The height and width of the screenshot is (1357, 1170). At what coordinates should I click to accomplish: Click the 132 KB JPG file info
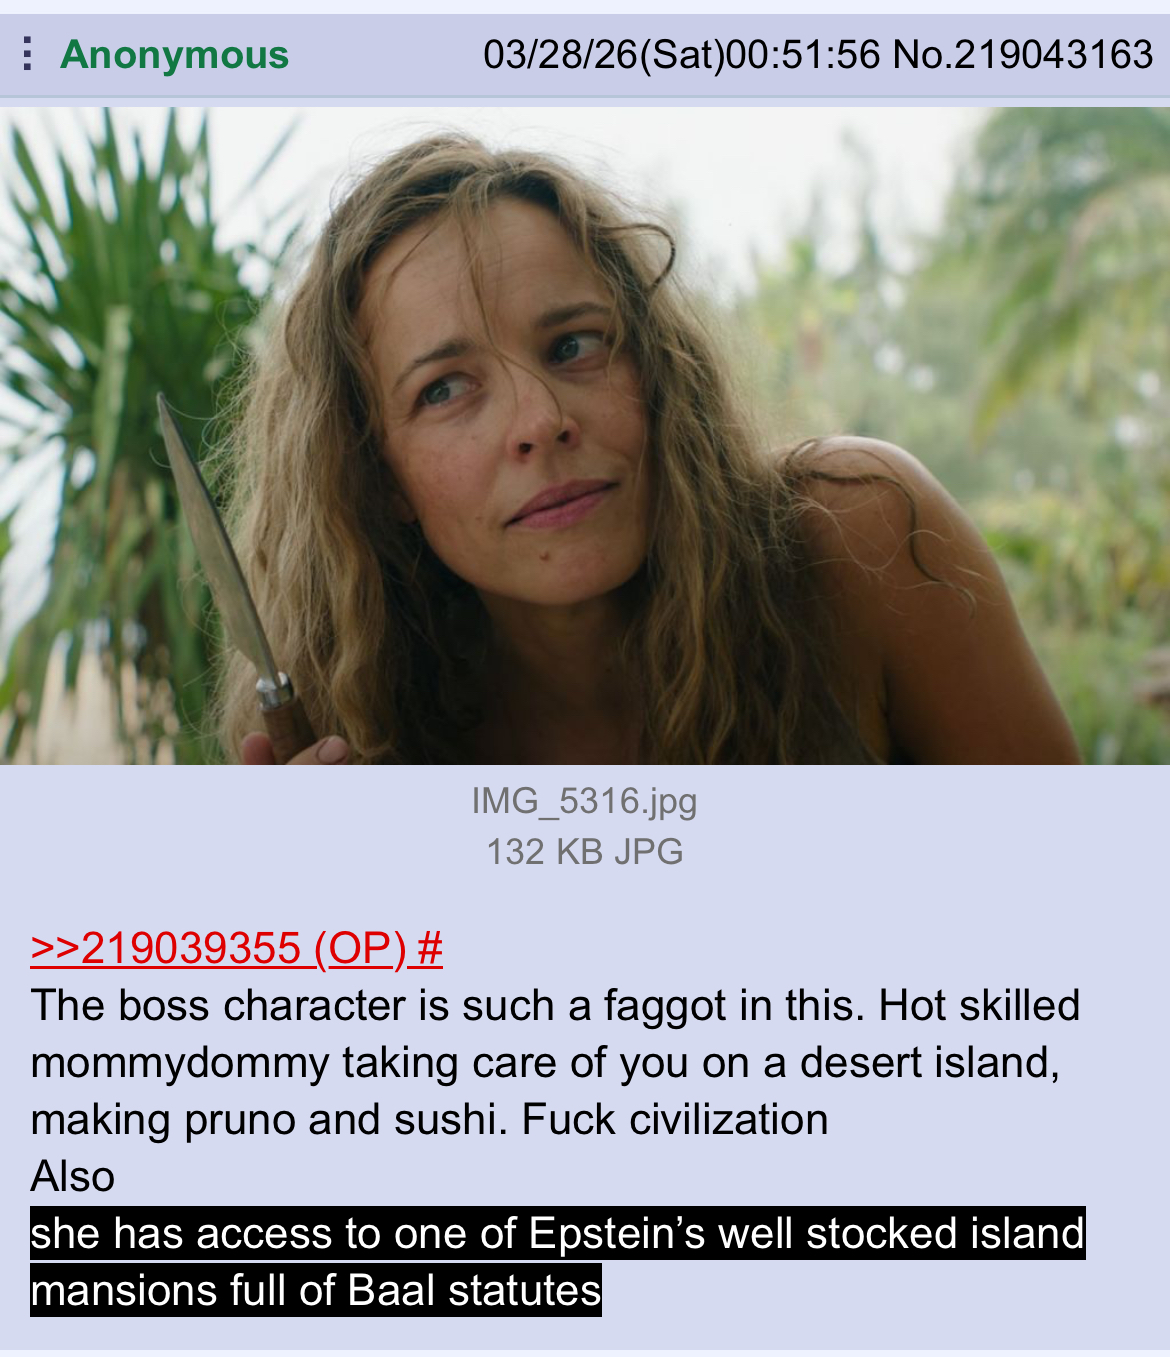(584, 852)
